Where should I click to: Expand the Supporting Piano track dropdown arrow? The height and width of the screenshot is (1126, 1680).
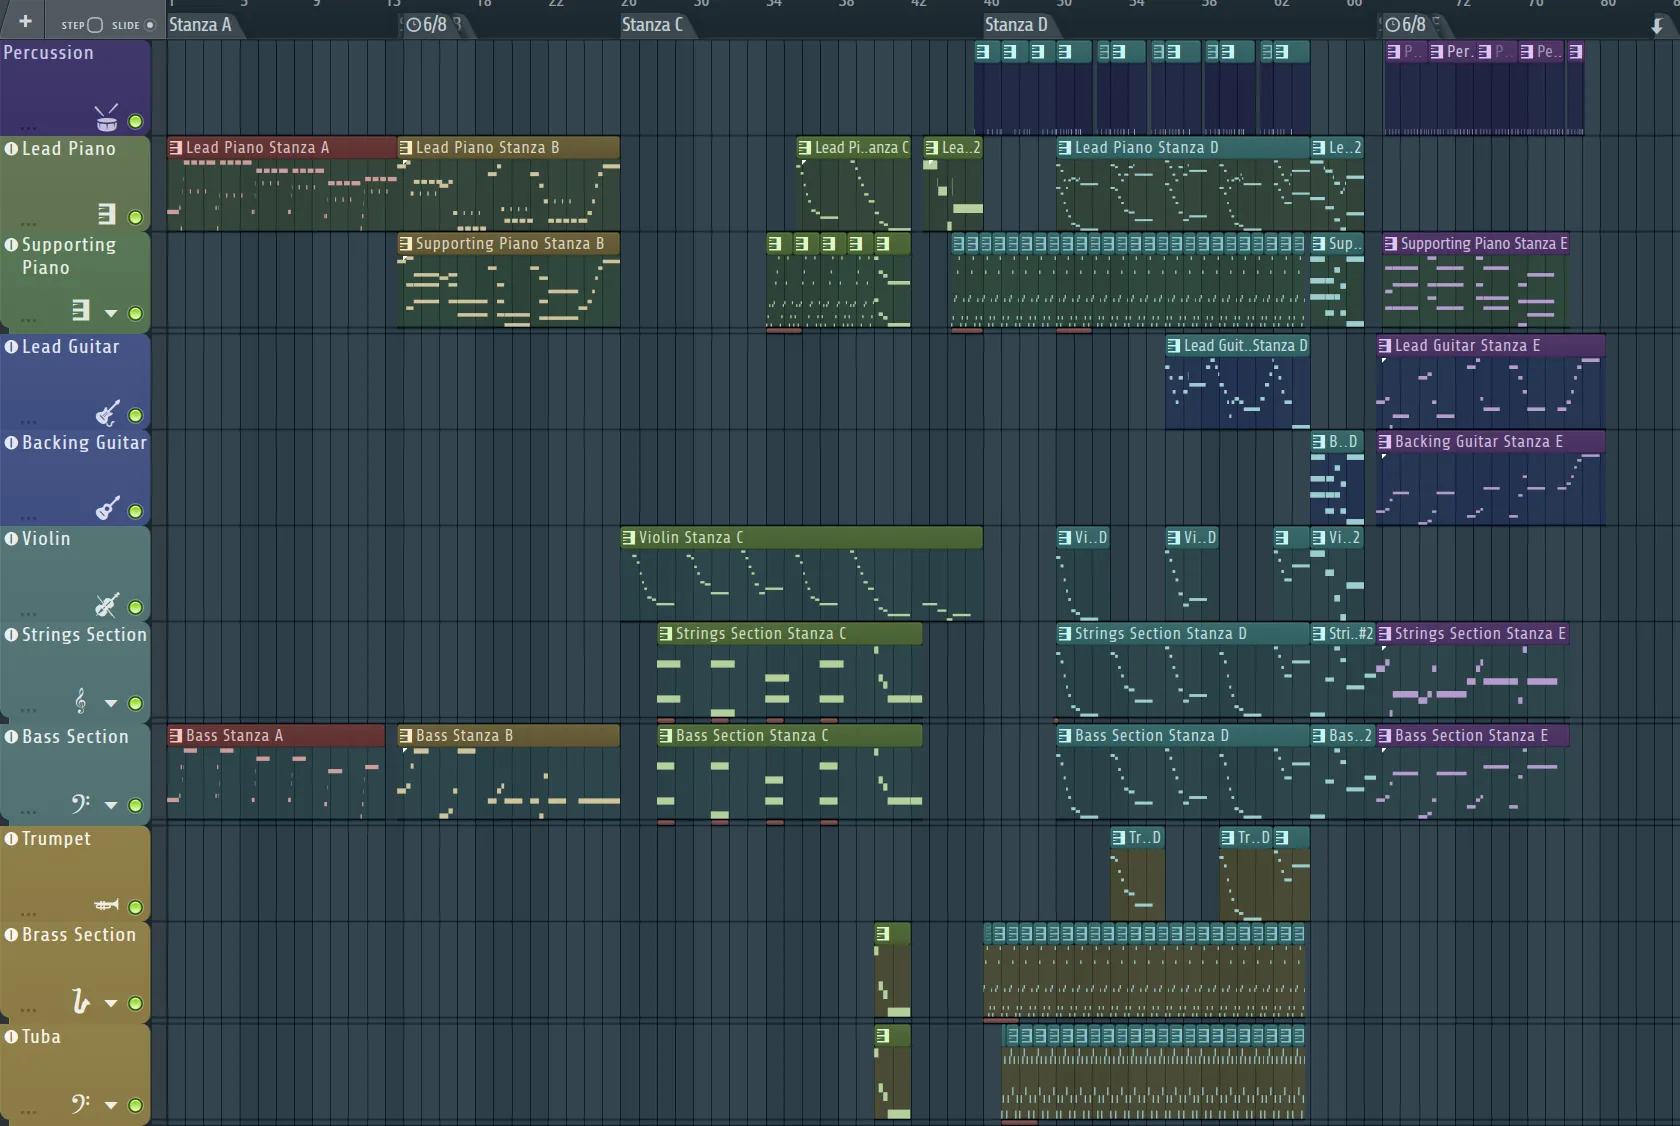click(111, 314)
